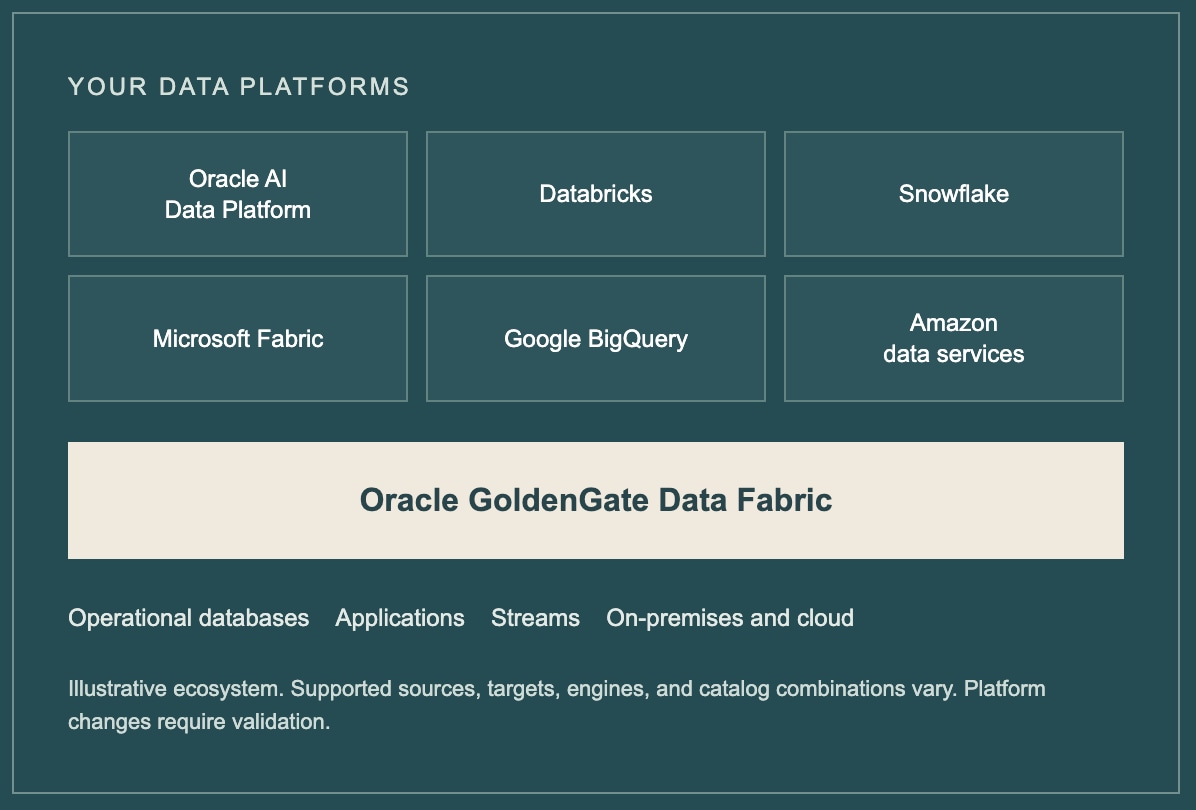The width and height of the screenshot is (1196, 810).
Task: Click the 'On-premises and cloud' label
Action: (x=730, y=618)
